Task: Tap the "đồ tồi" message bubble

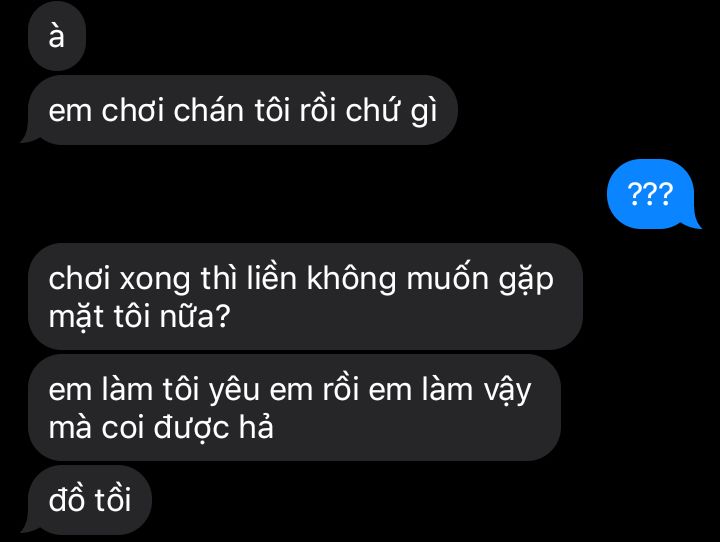Action: click(x=90, y=500)
